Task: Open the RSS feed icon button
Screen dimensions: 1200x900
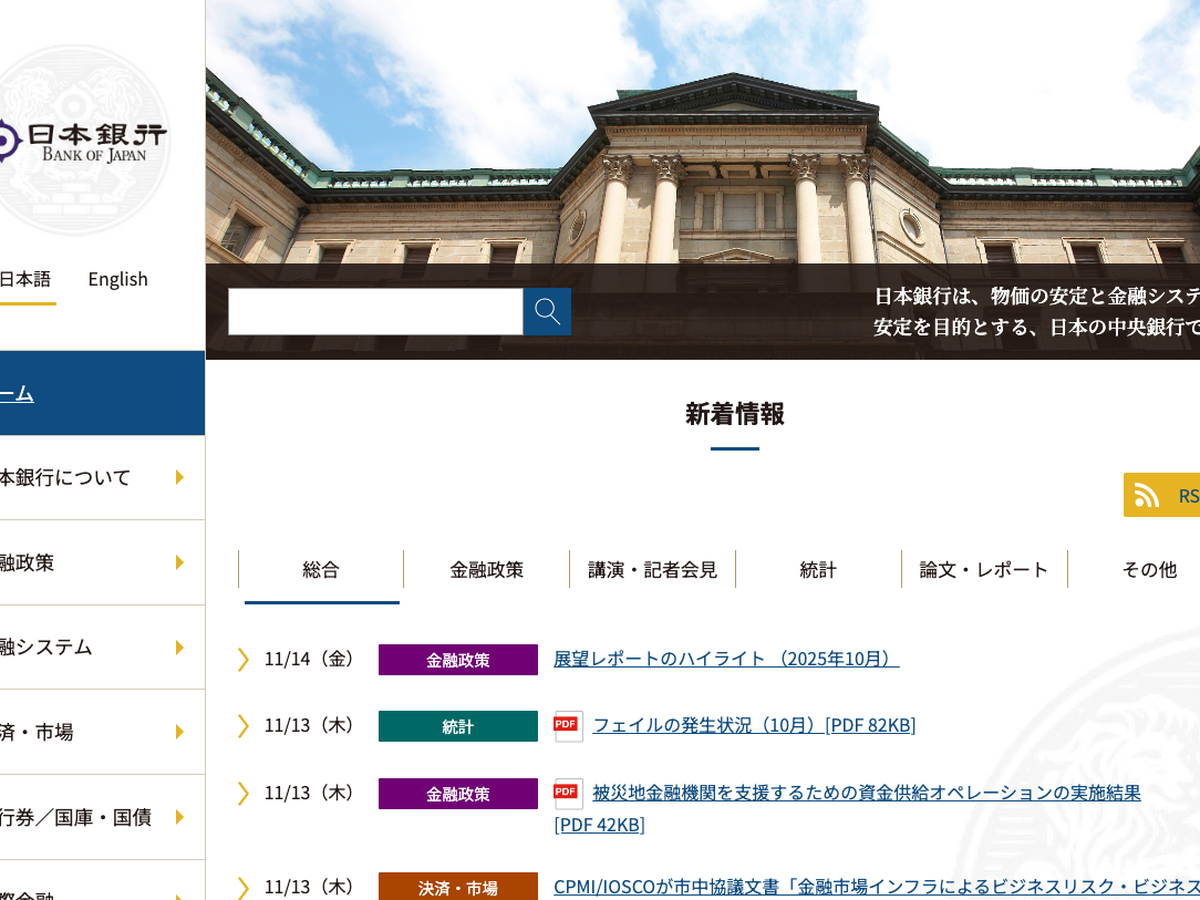Action: tap(1148, 495)
